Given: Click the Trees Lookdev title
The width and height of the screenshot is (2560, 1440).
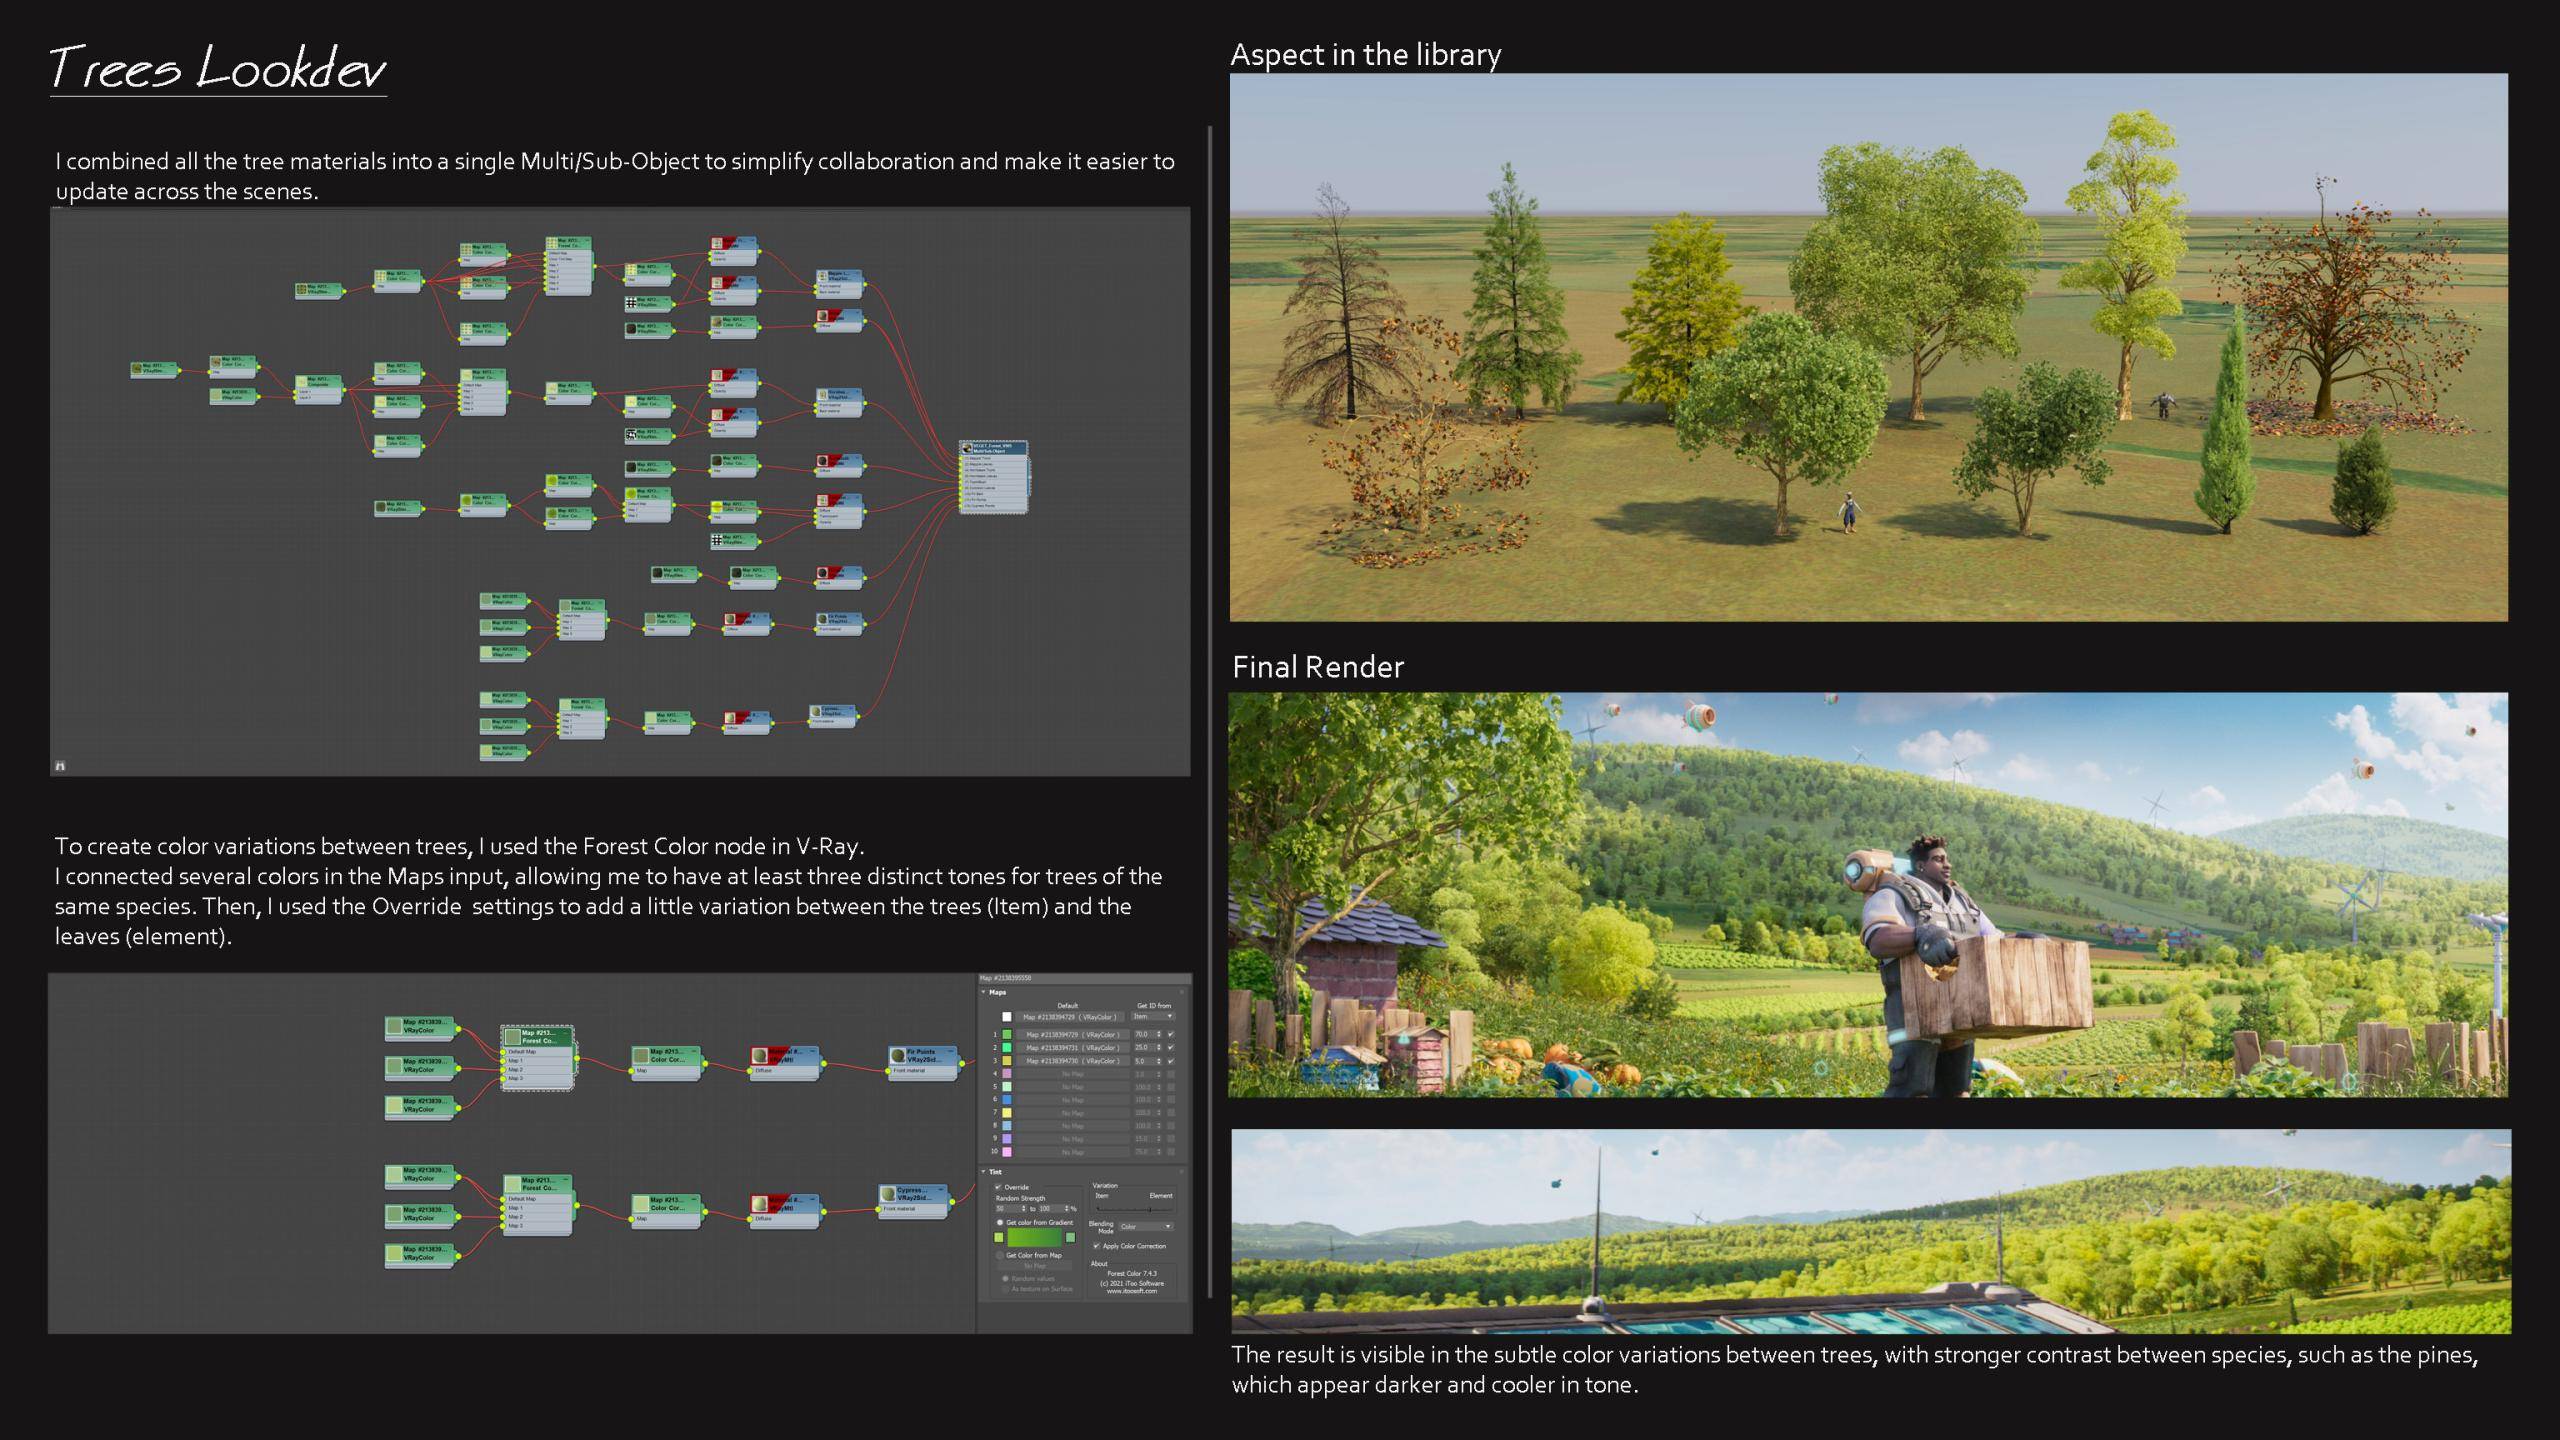Looking at the screenshot, I should (218, 68).
